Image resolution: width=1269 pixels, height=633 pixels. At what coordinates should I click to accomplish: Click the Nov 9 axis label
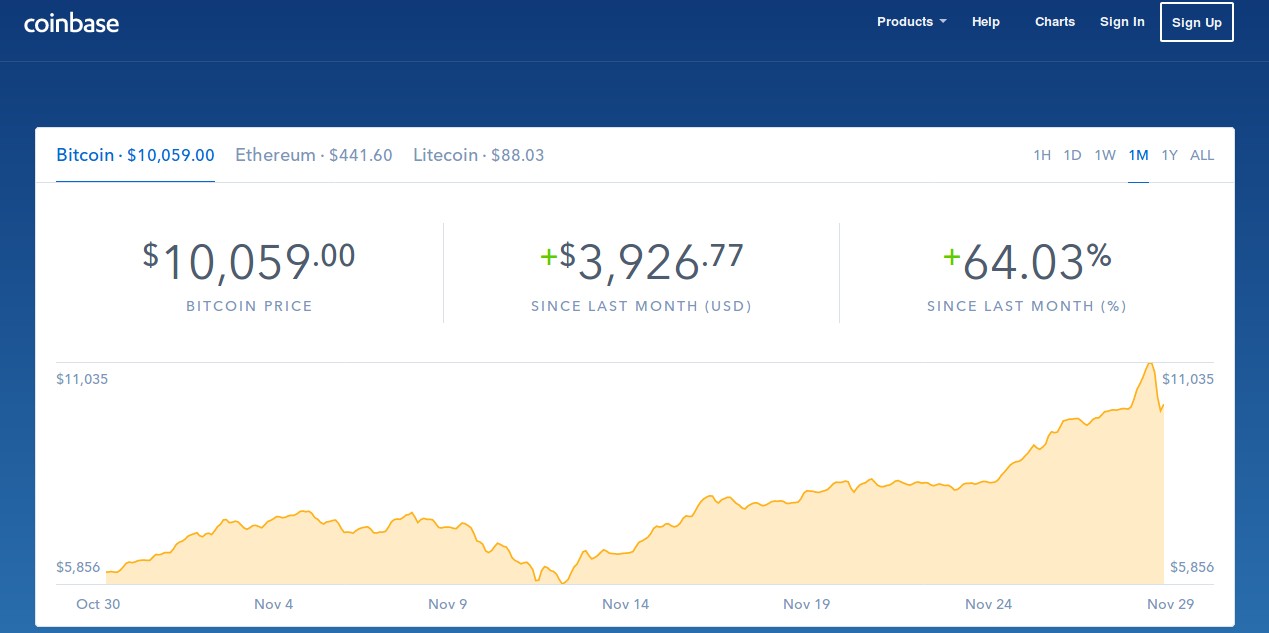448,604
